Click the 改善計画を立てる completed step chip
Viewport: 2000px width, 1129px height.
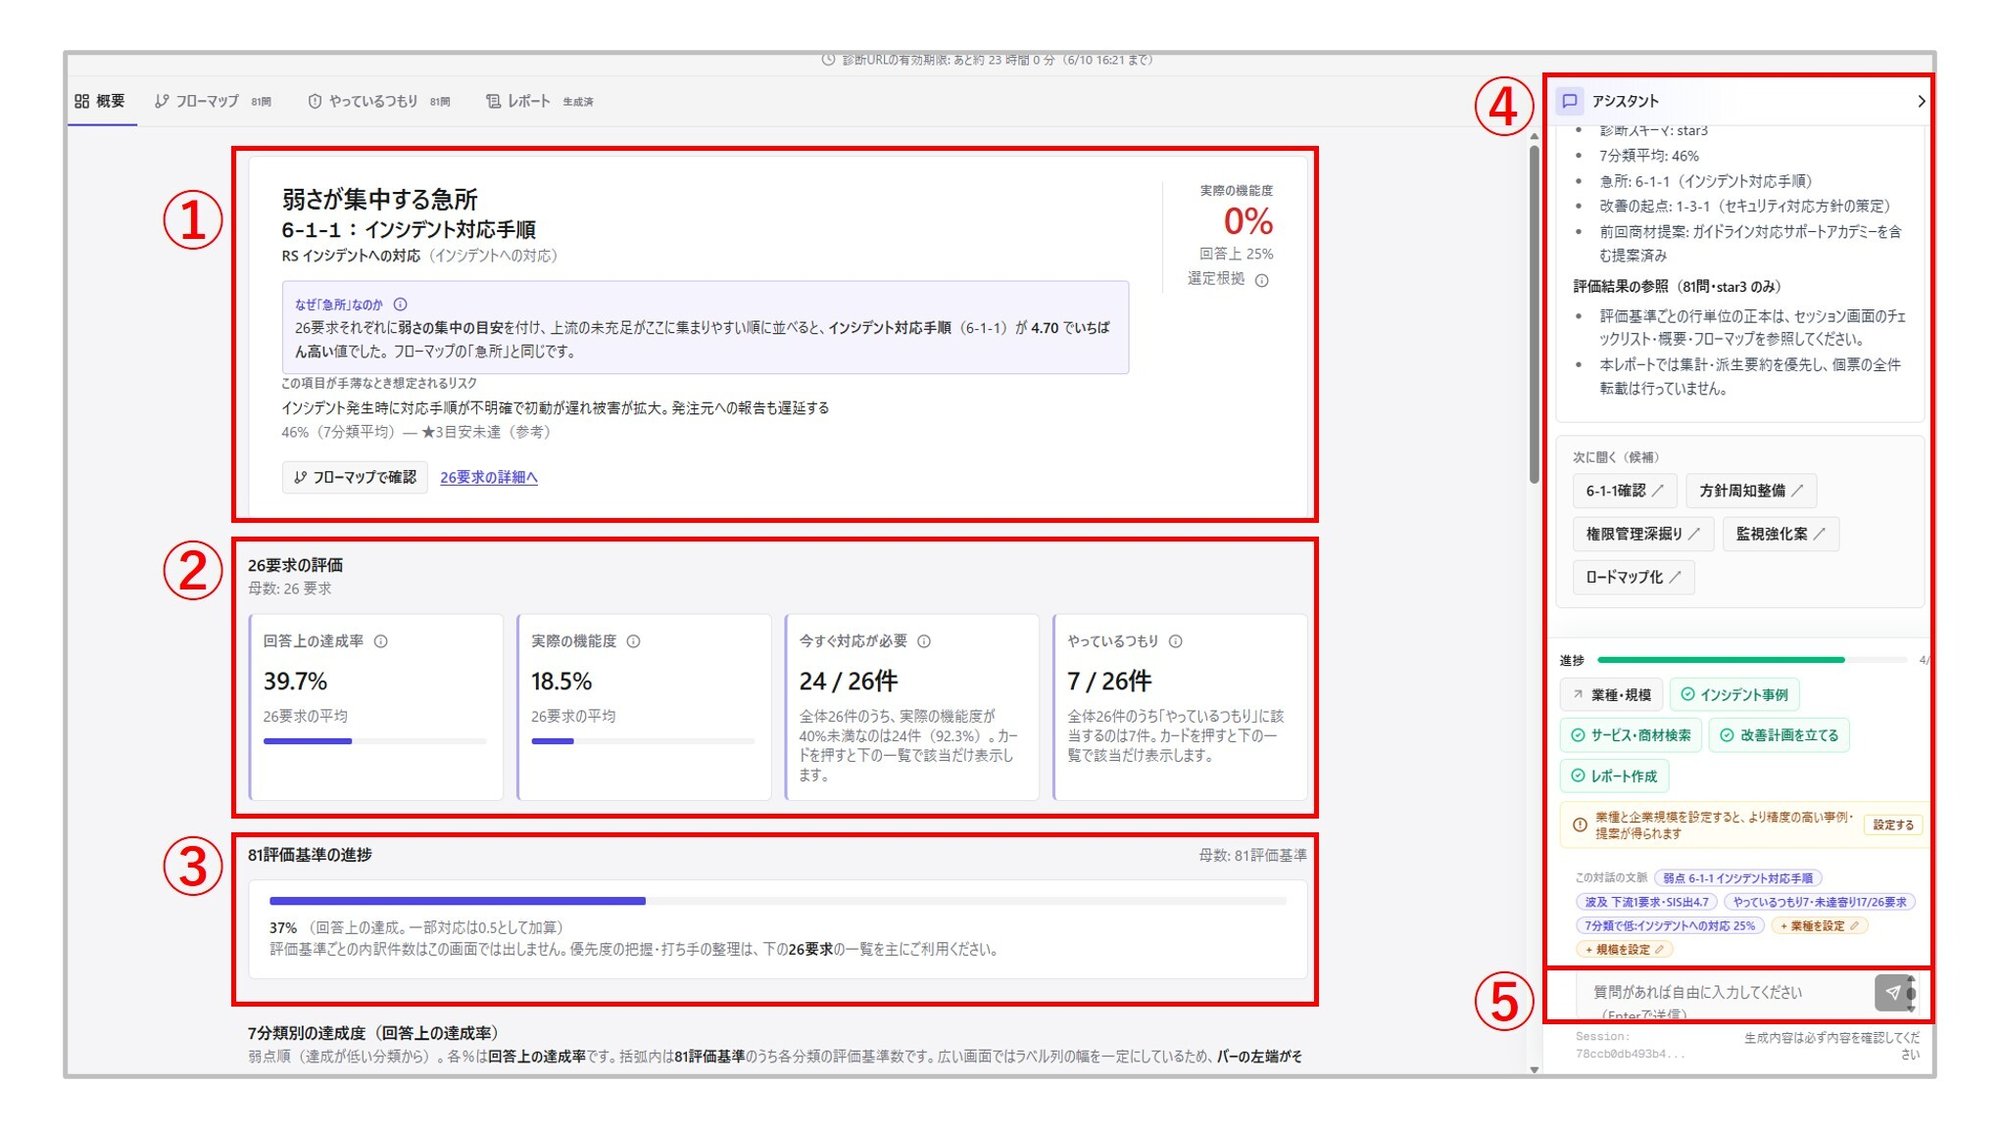click(1779, 735)
